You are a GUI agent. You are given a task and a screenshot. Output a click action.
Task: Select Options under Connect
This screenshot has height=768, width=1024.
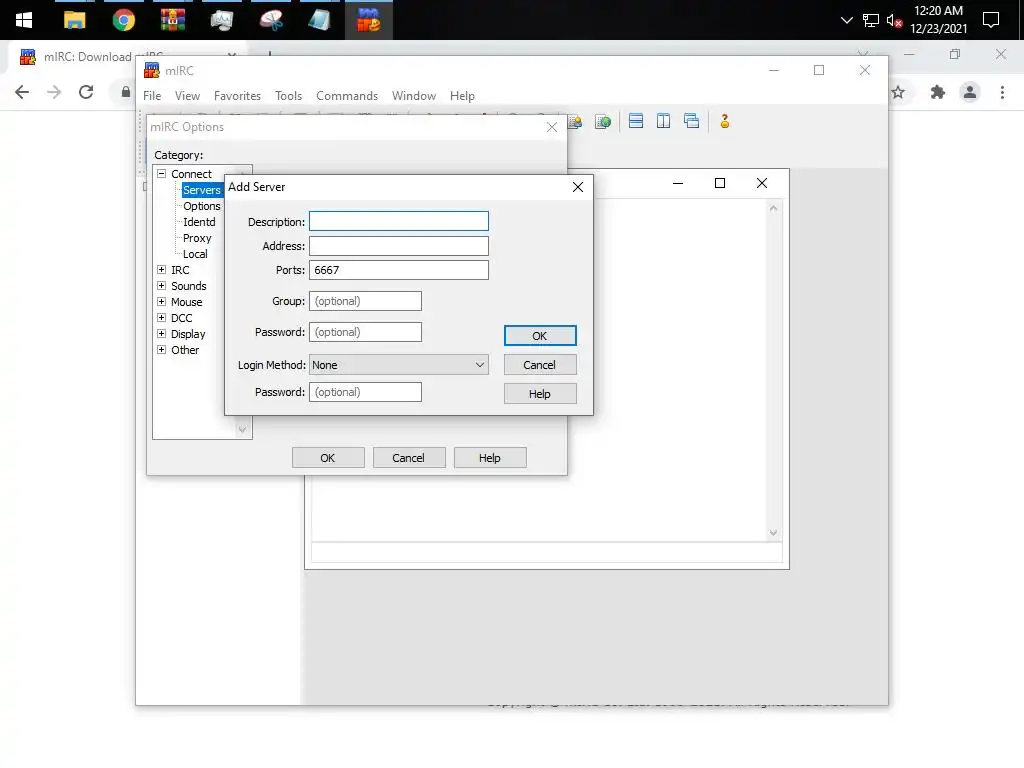(202, 206)
